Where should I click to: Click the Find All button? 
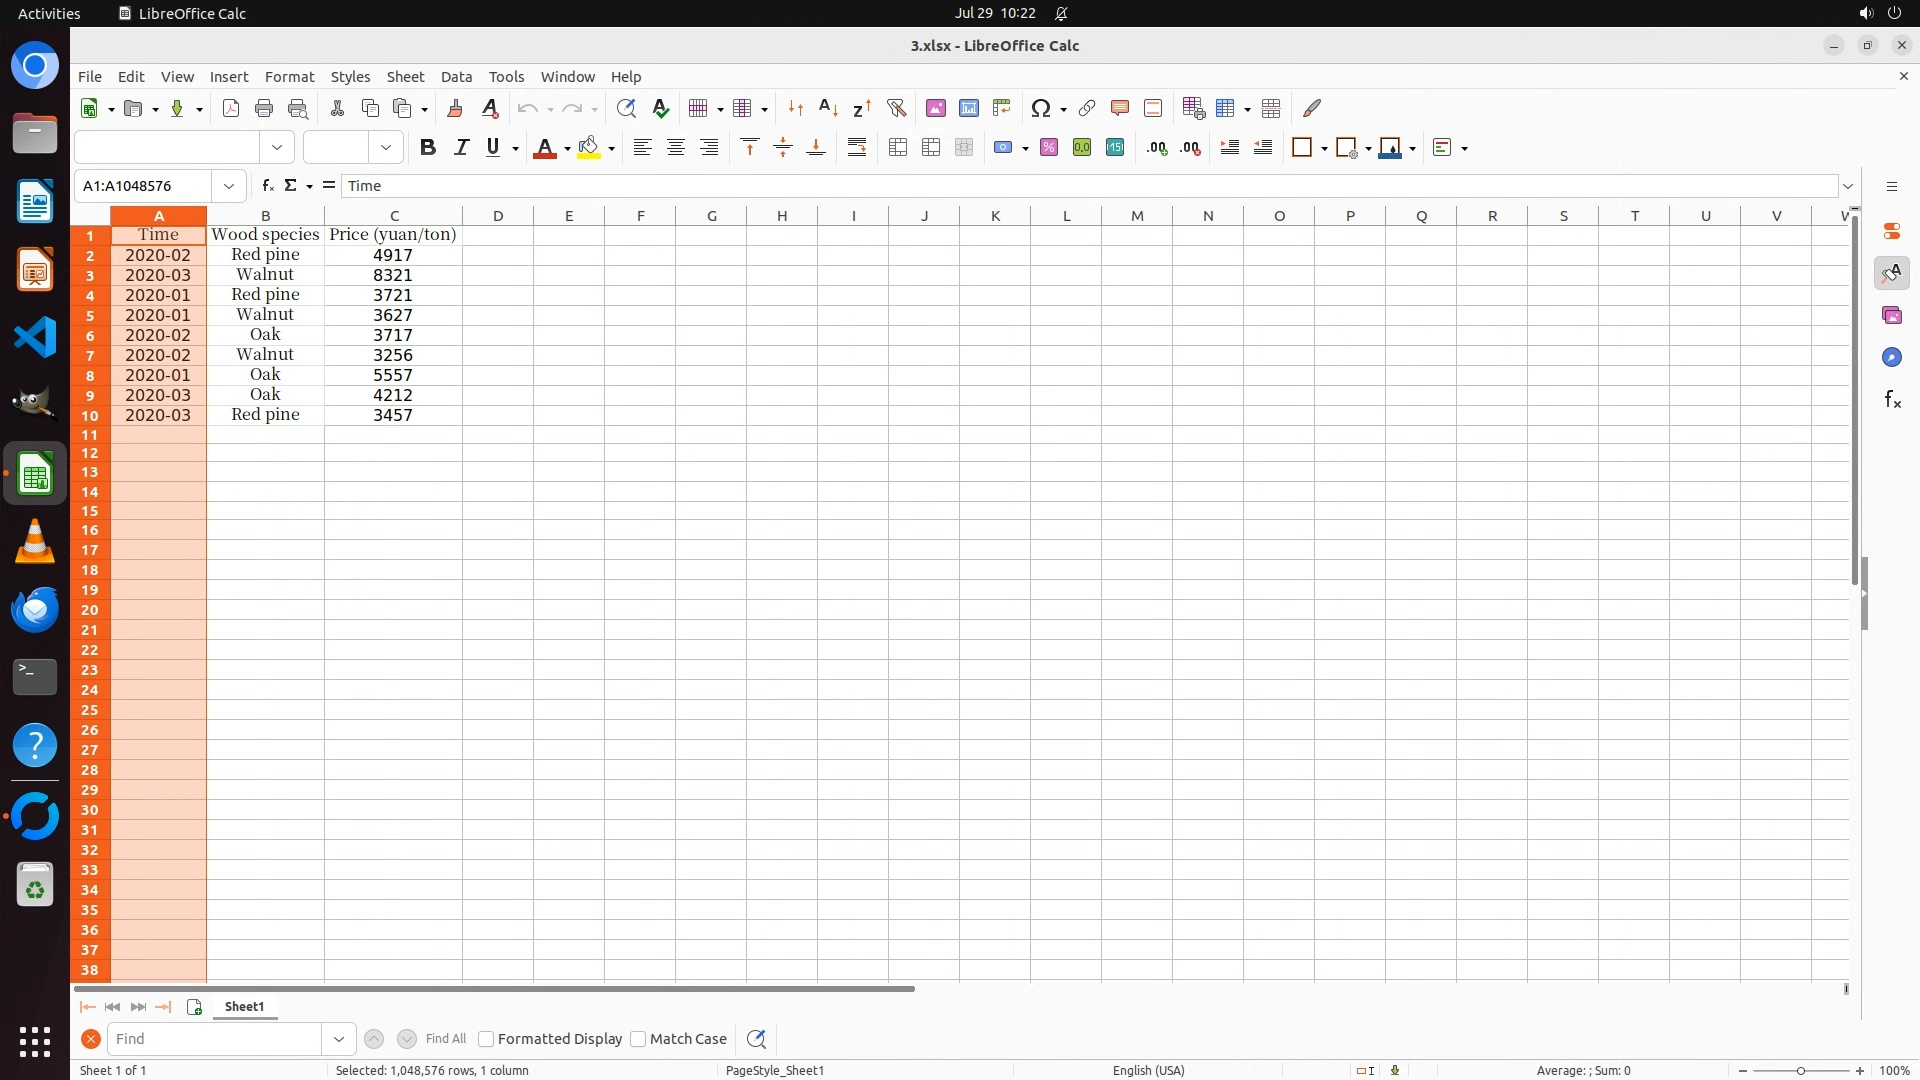tap(445, 1039)
